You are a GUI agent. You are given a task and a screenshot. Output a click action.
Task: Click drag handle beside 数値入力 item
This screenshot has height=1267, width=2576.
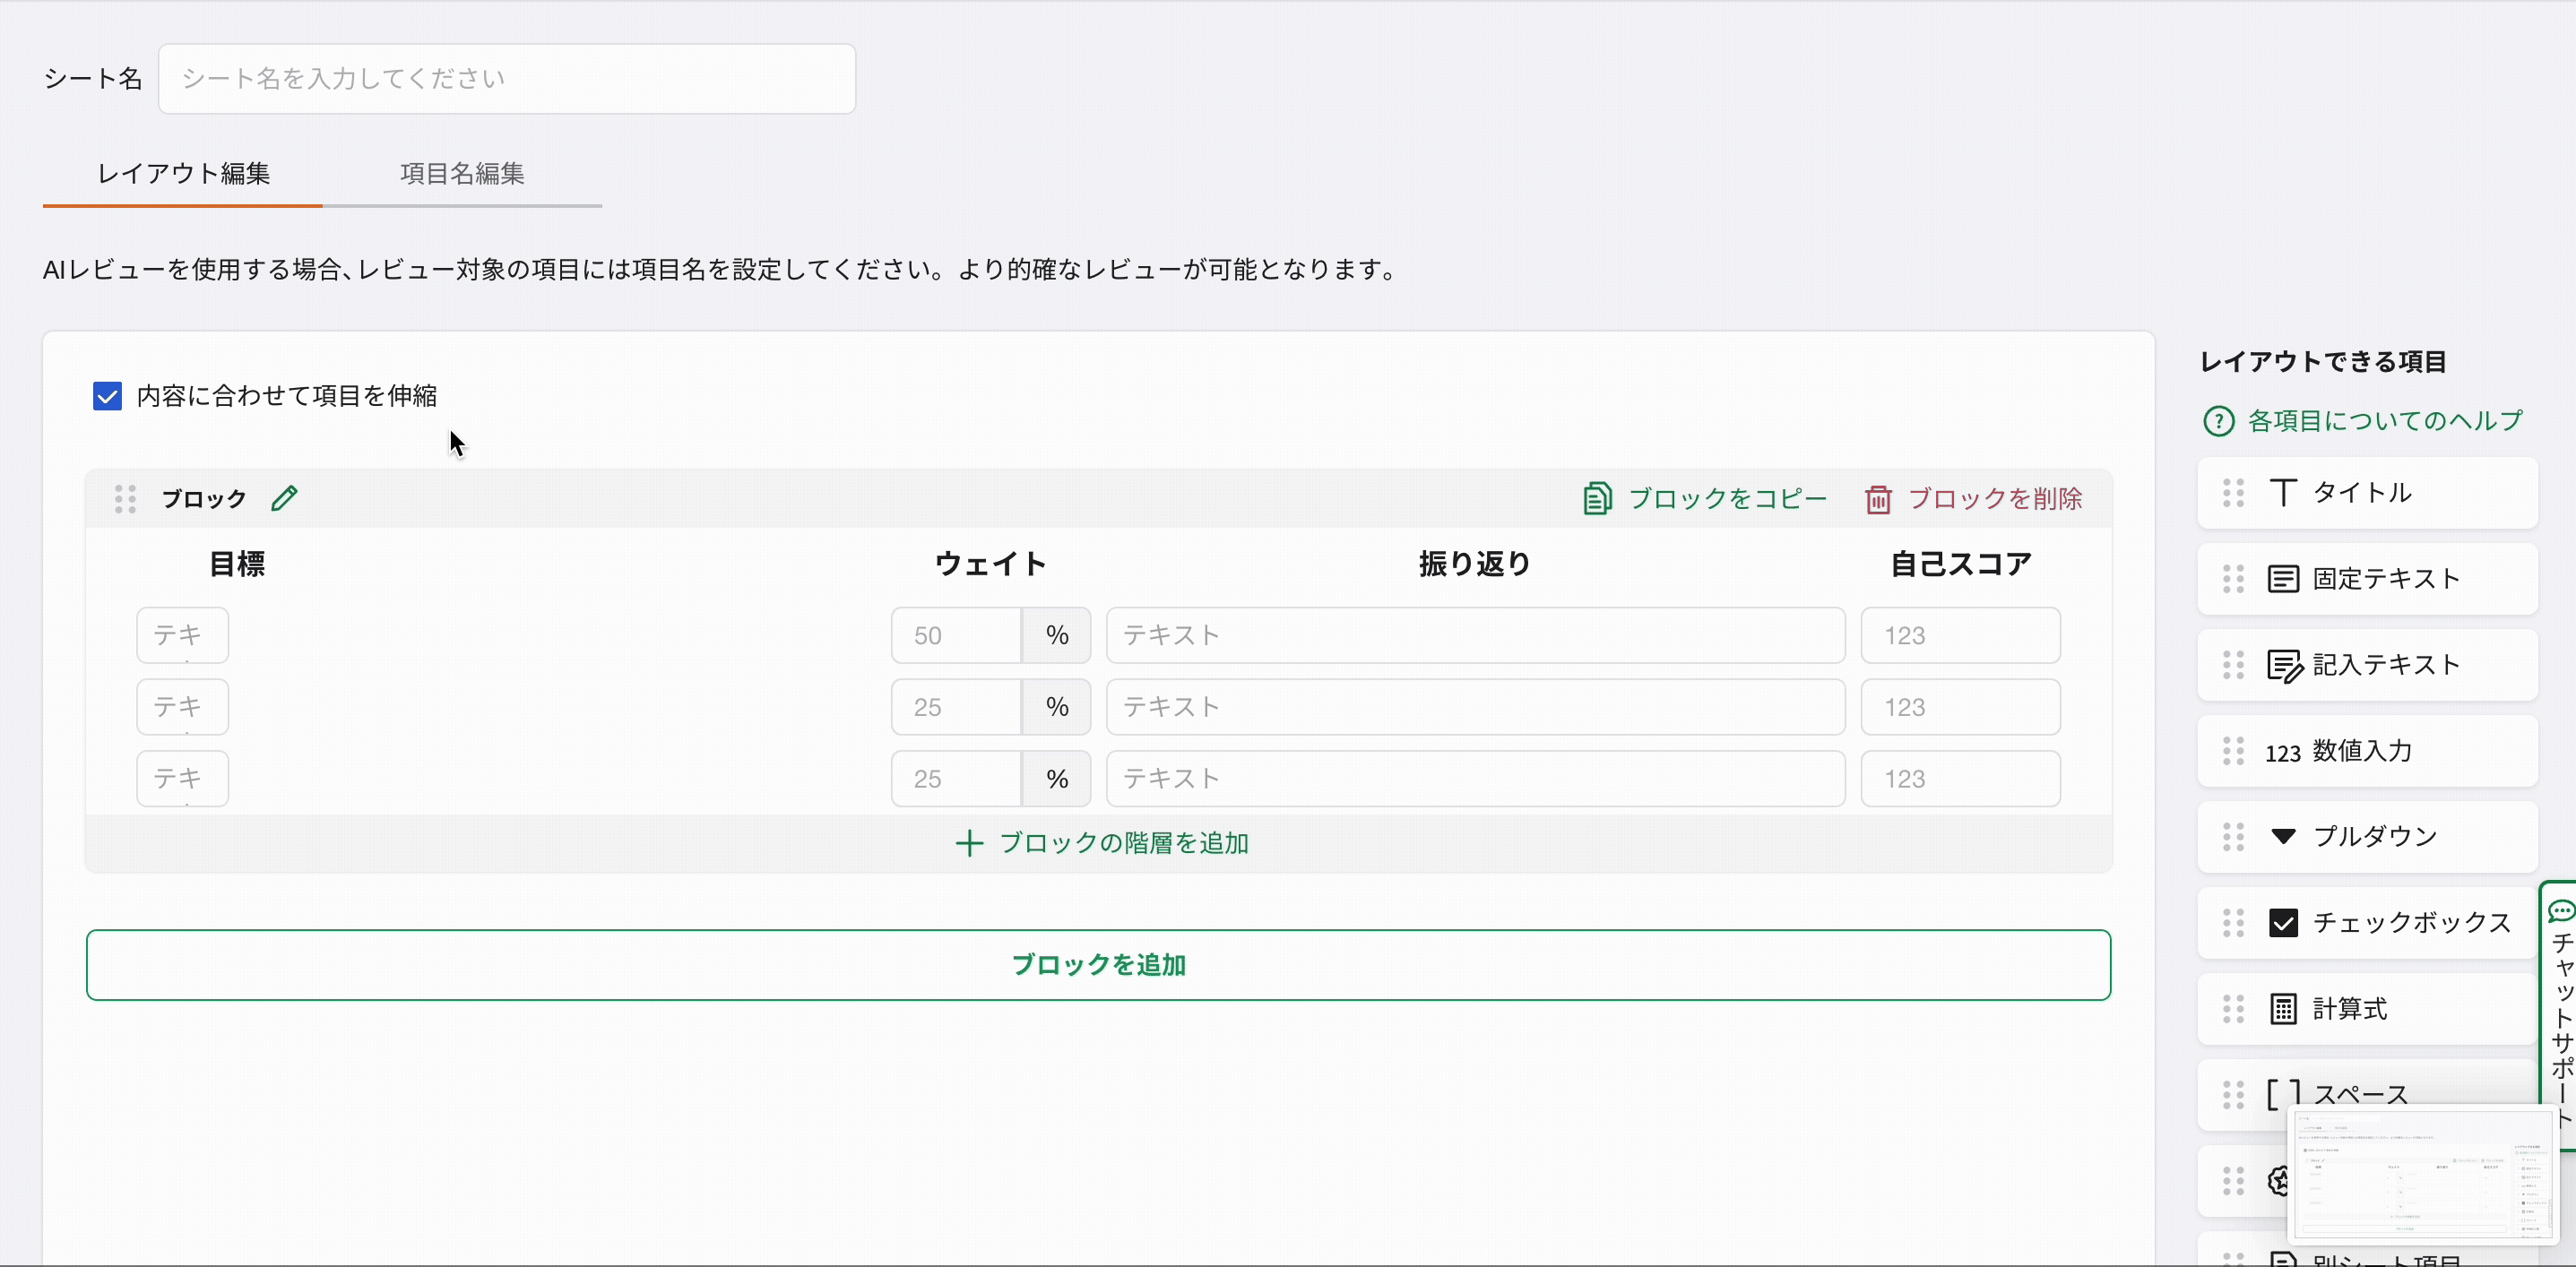click(2233, 751)
